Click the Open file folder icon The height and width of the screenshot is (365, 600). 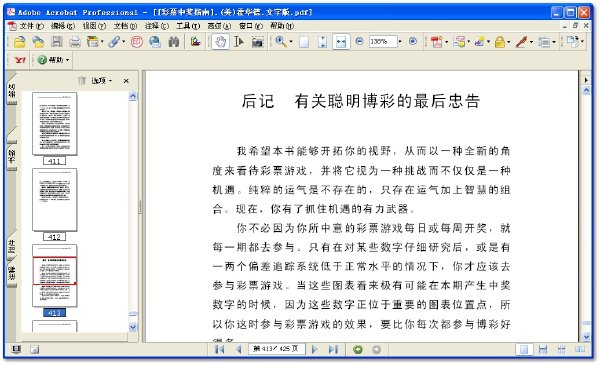click(19, 42)
